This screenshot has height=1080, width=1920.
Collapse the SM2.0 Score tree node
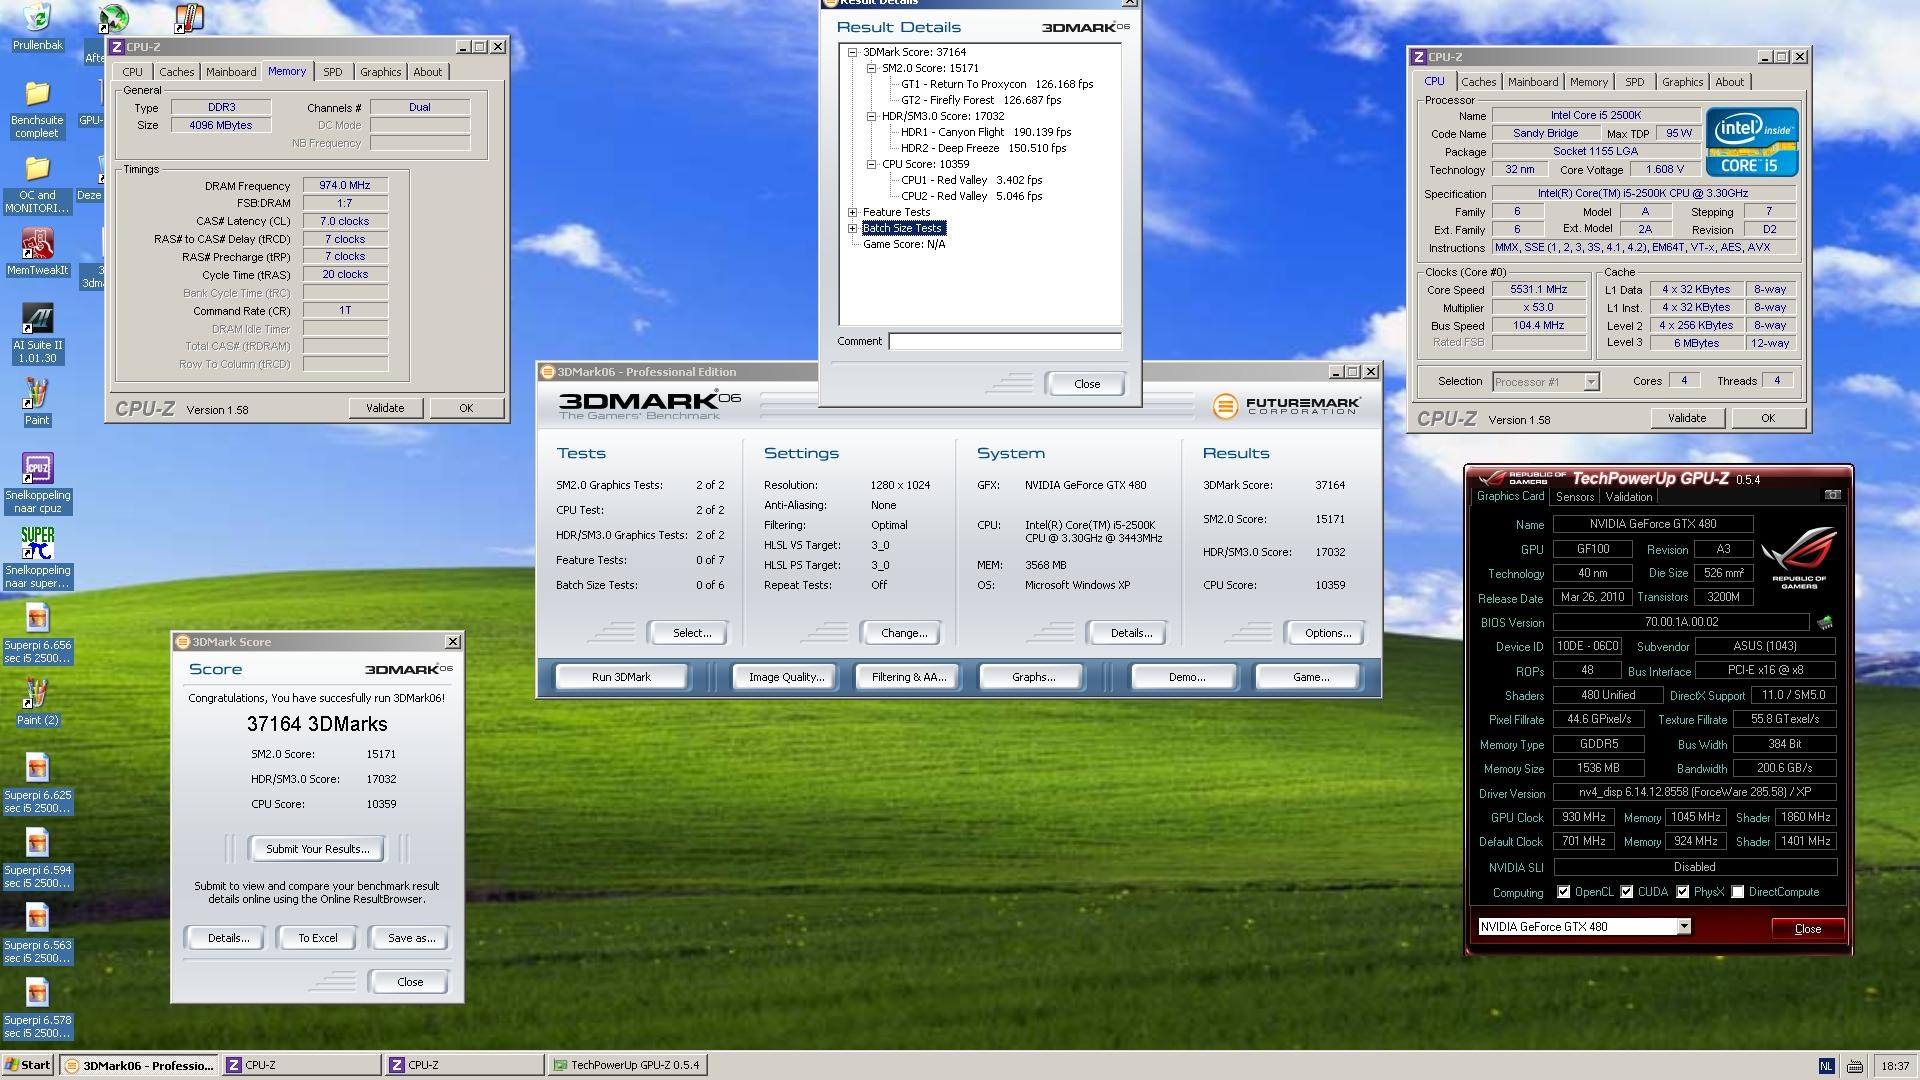[x=872, y=68]
